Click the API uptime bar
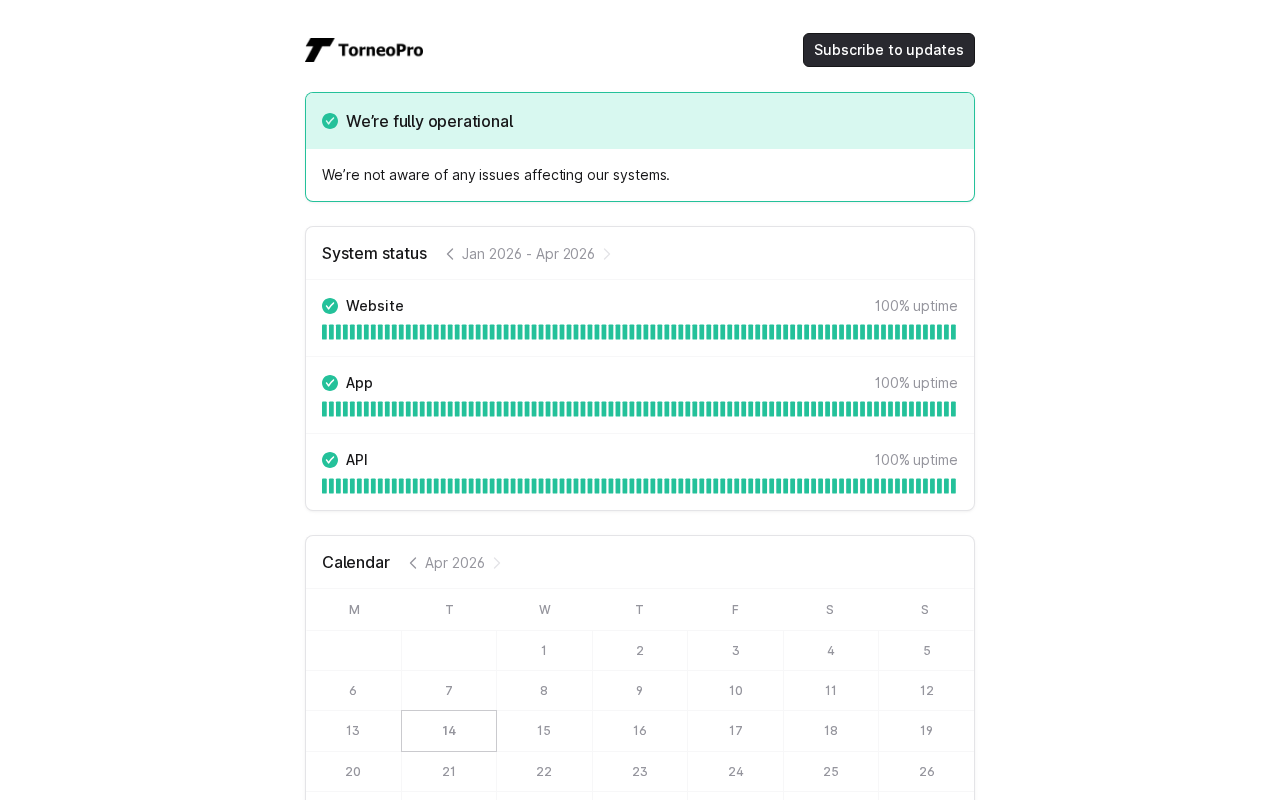The height and width of the screenshot is (800, 1280). [x=639, y=486]
